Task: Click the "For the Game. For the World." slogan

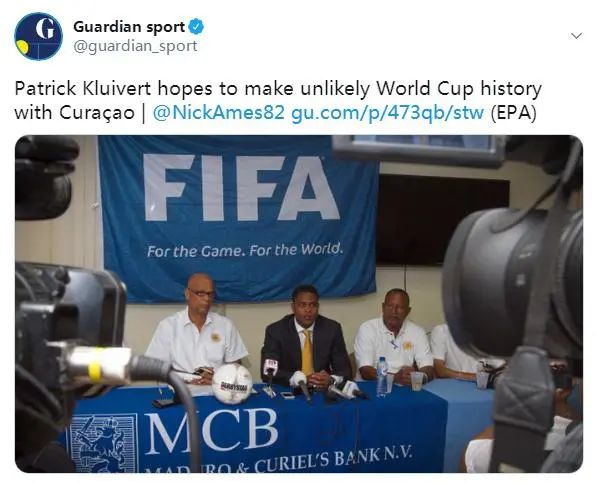Action: [245, 250]
